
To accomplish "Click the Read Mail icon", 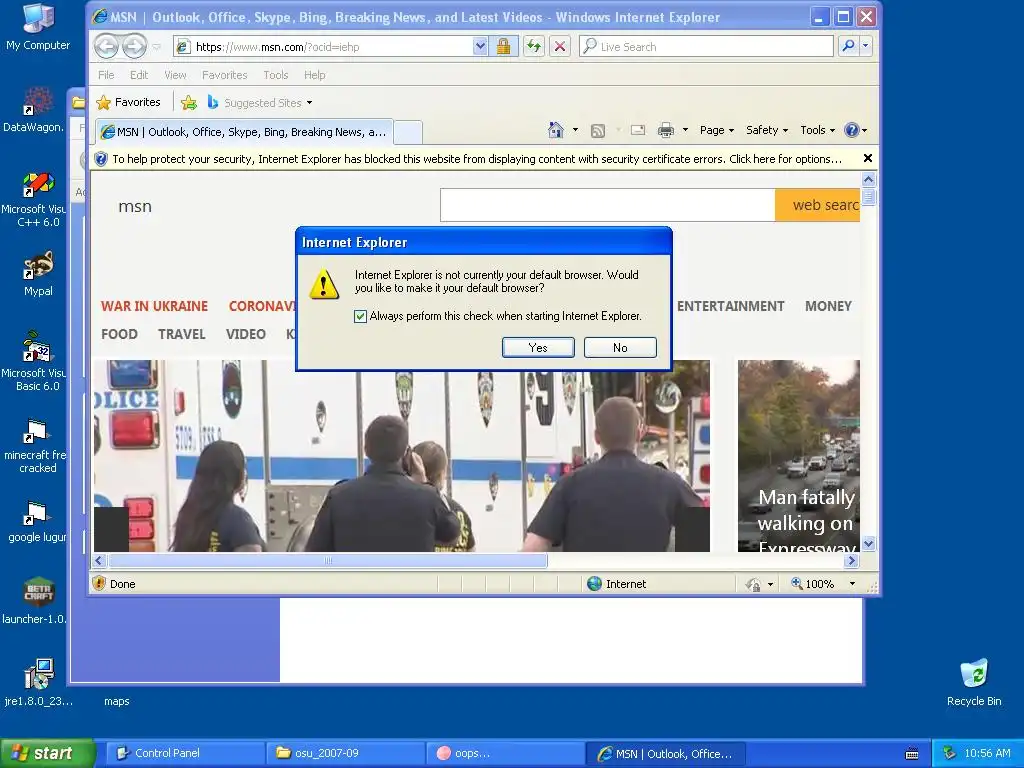I will [638, 130].
